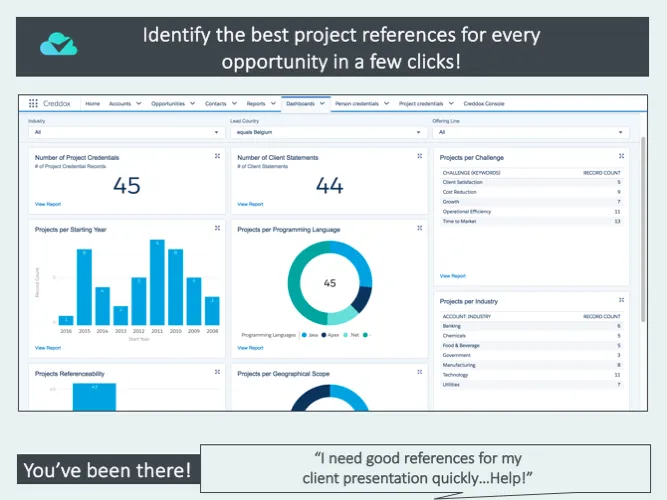Click the ACCOUNT: INDUSTRY column header
The width and height of the screenshot is (667, 500).
[467, 317]
